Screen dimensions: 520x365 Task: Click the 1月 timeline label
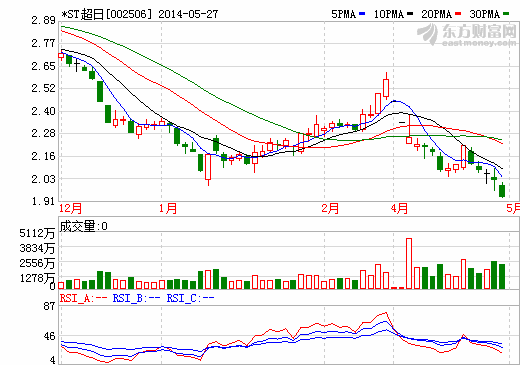(x=168, y=209)
